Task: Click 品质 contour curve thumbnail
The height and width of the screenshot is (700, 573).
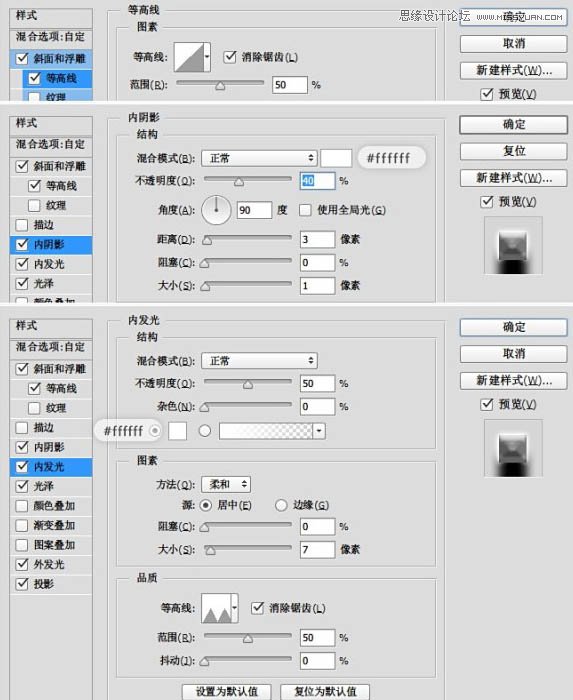Action: pos(216,608)
